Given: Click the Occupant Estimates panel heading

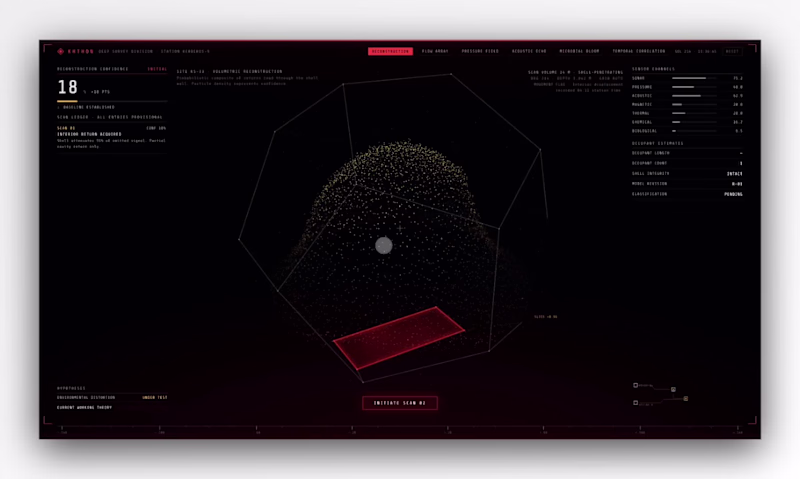Looking at the screenshot, I should 658,143.
